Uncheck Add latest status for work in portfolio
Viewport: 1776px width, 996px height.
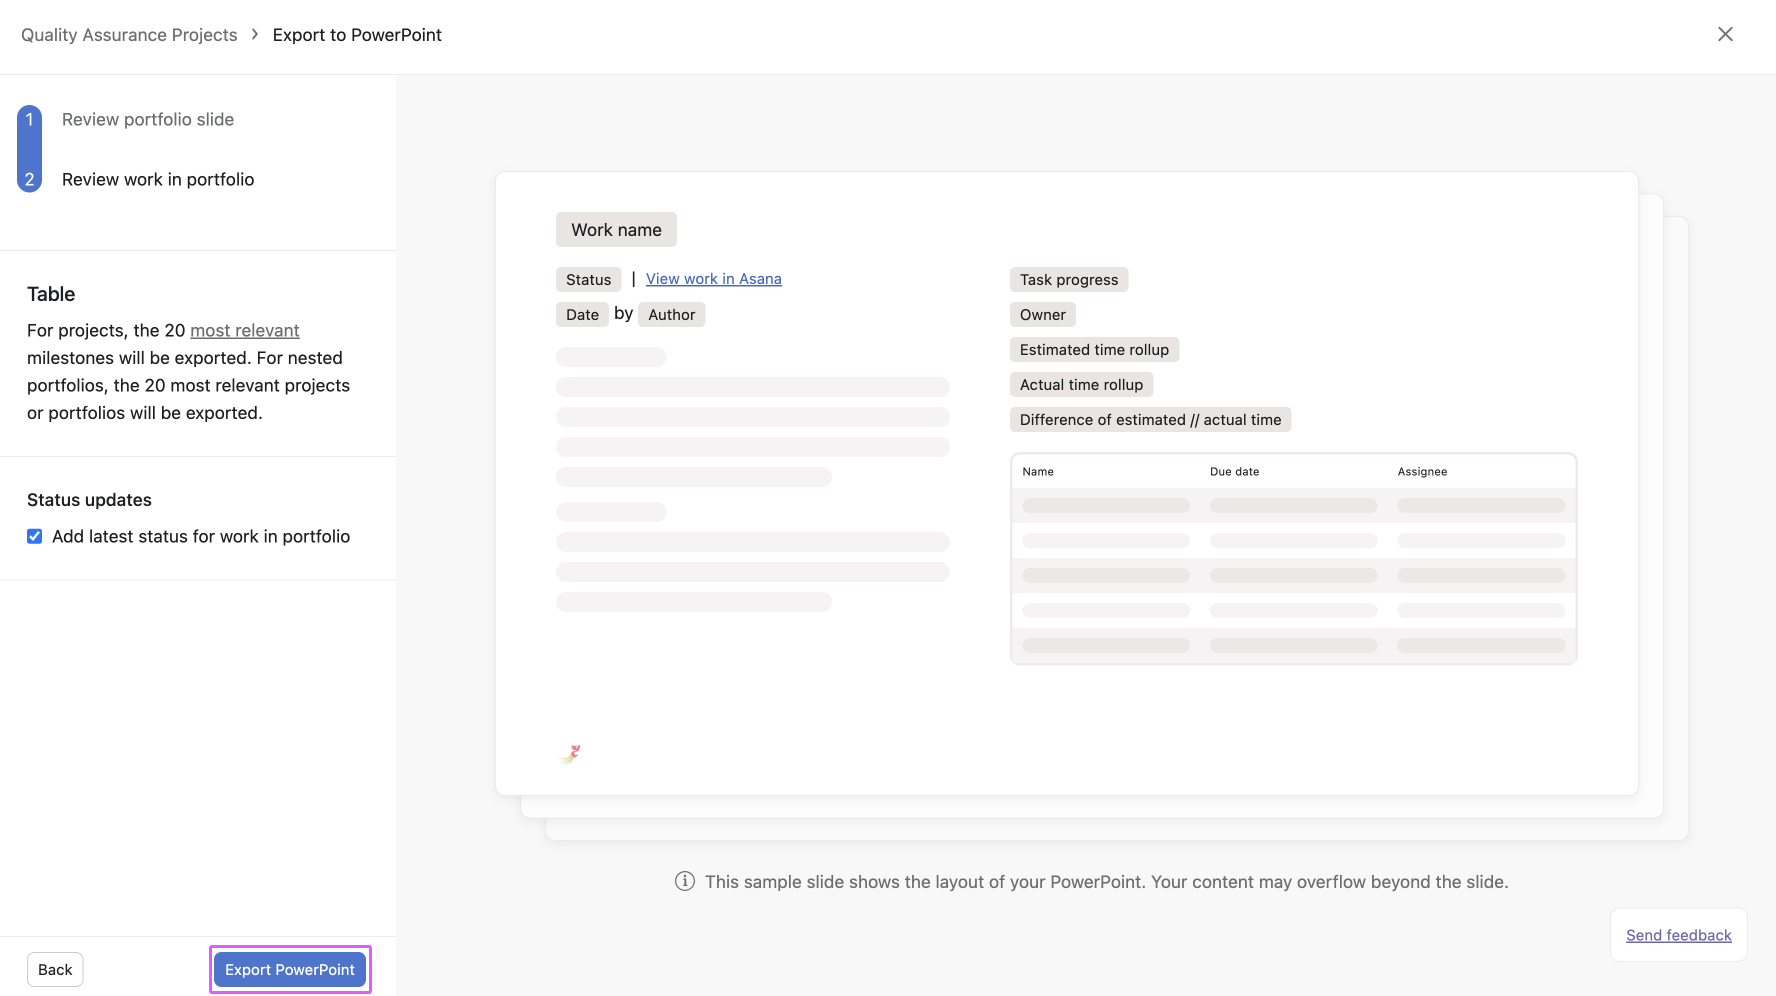click(x=34, y=536)
